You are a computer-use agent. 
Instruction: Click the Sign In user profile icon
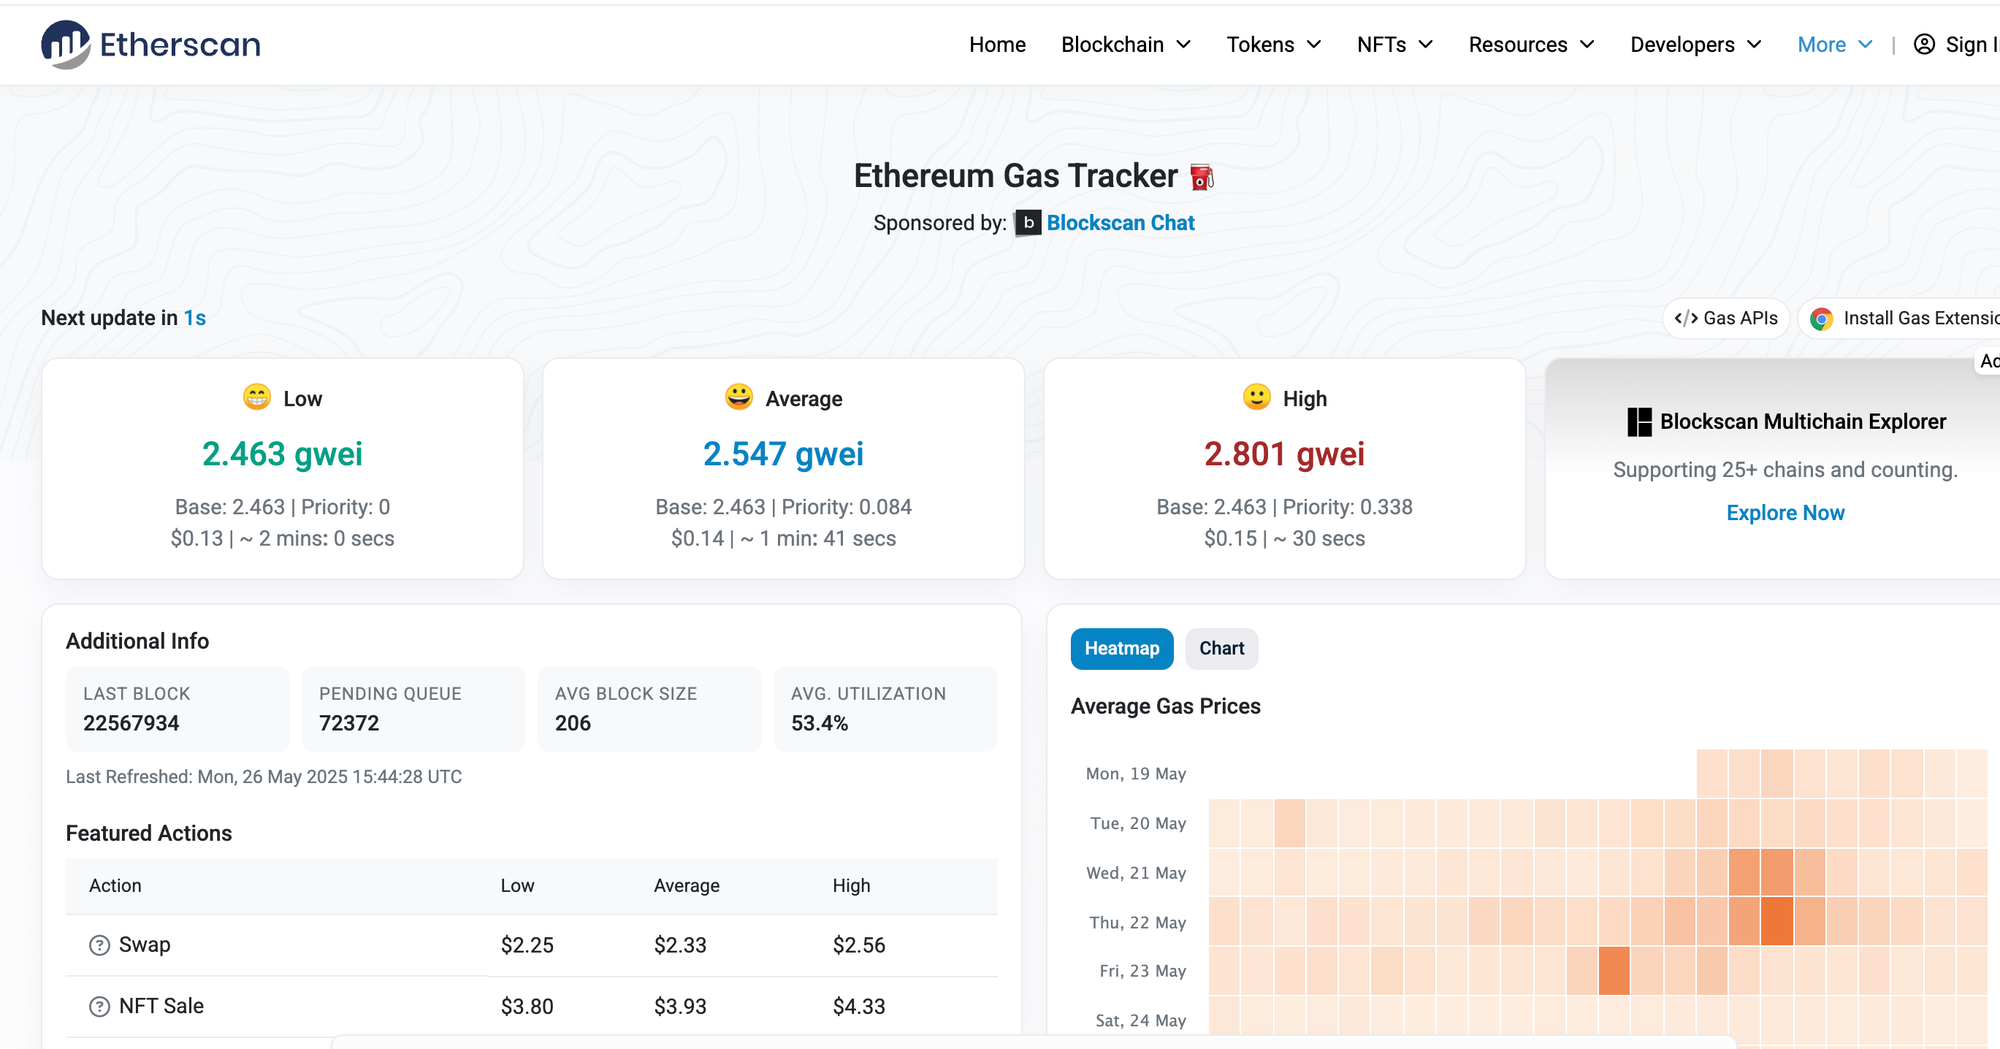click(x=1924, y=44)
